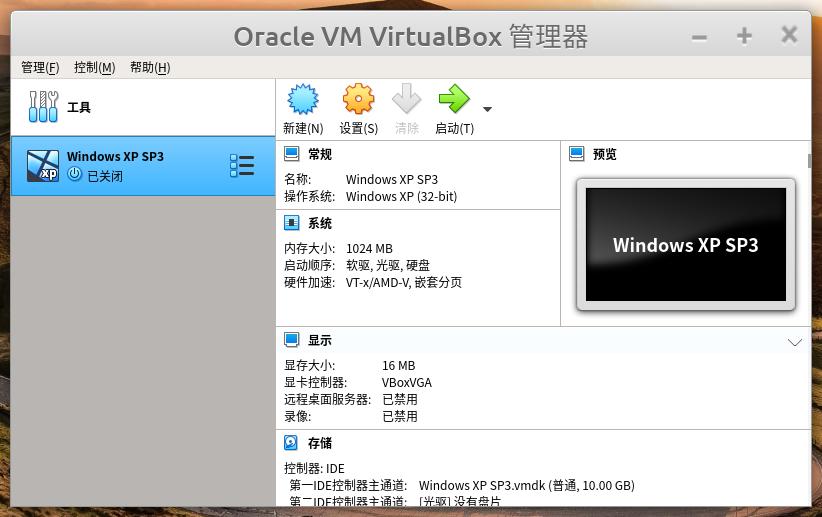Image resolution: width=822 pixels, height=517 pixels.
Task: Click the 已关闭 status text
Action: pyautogui.click(x=105, y=176)
